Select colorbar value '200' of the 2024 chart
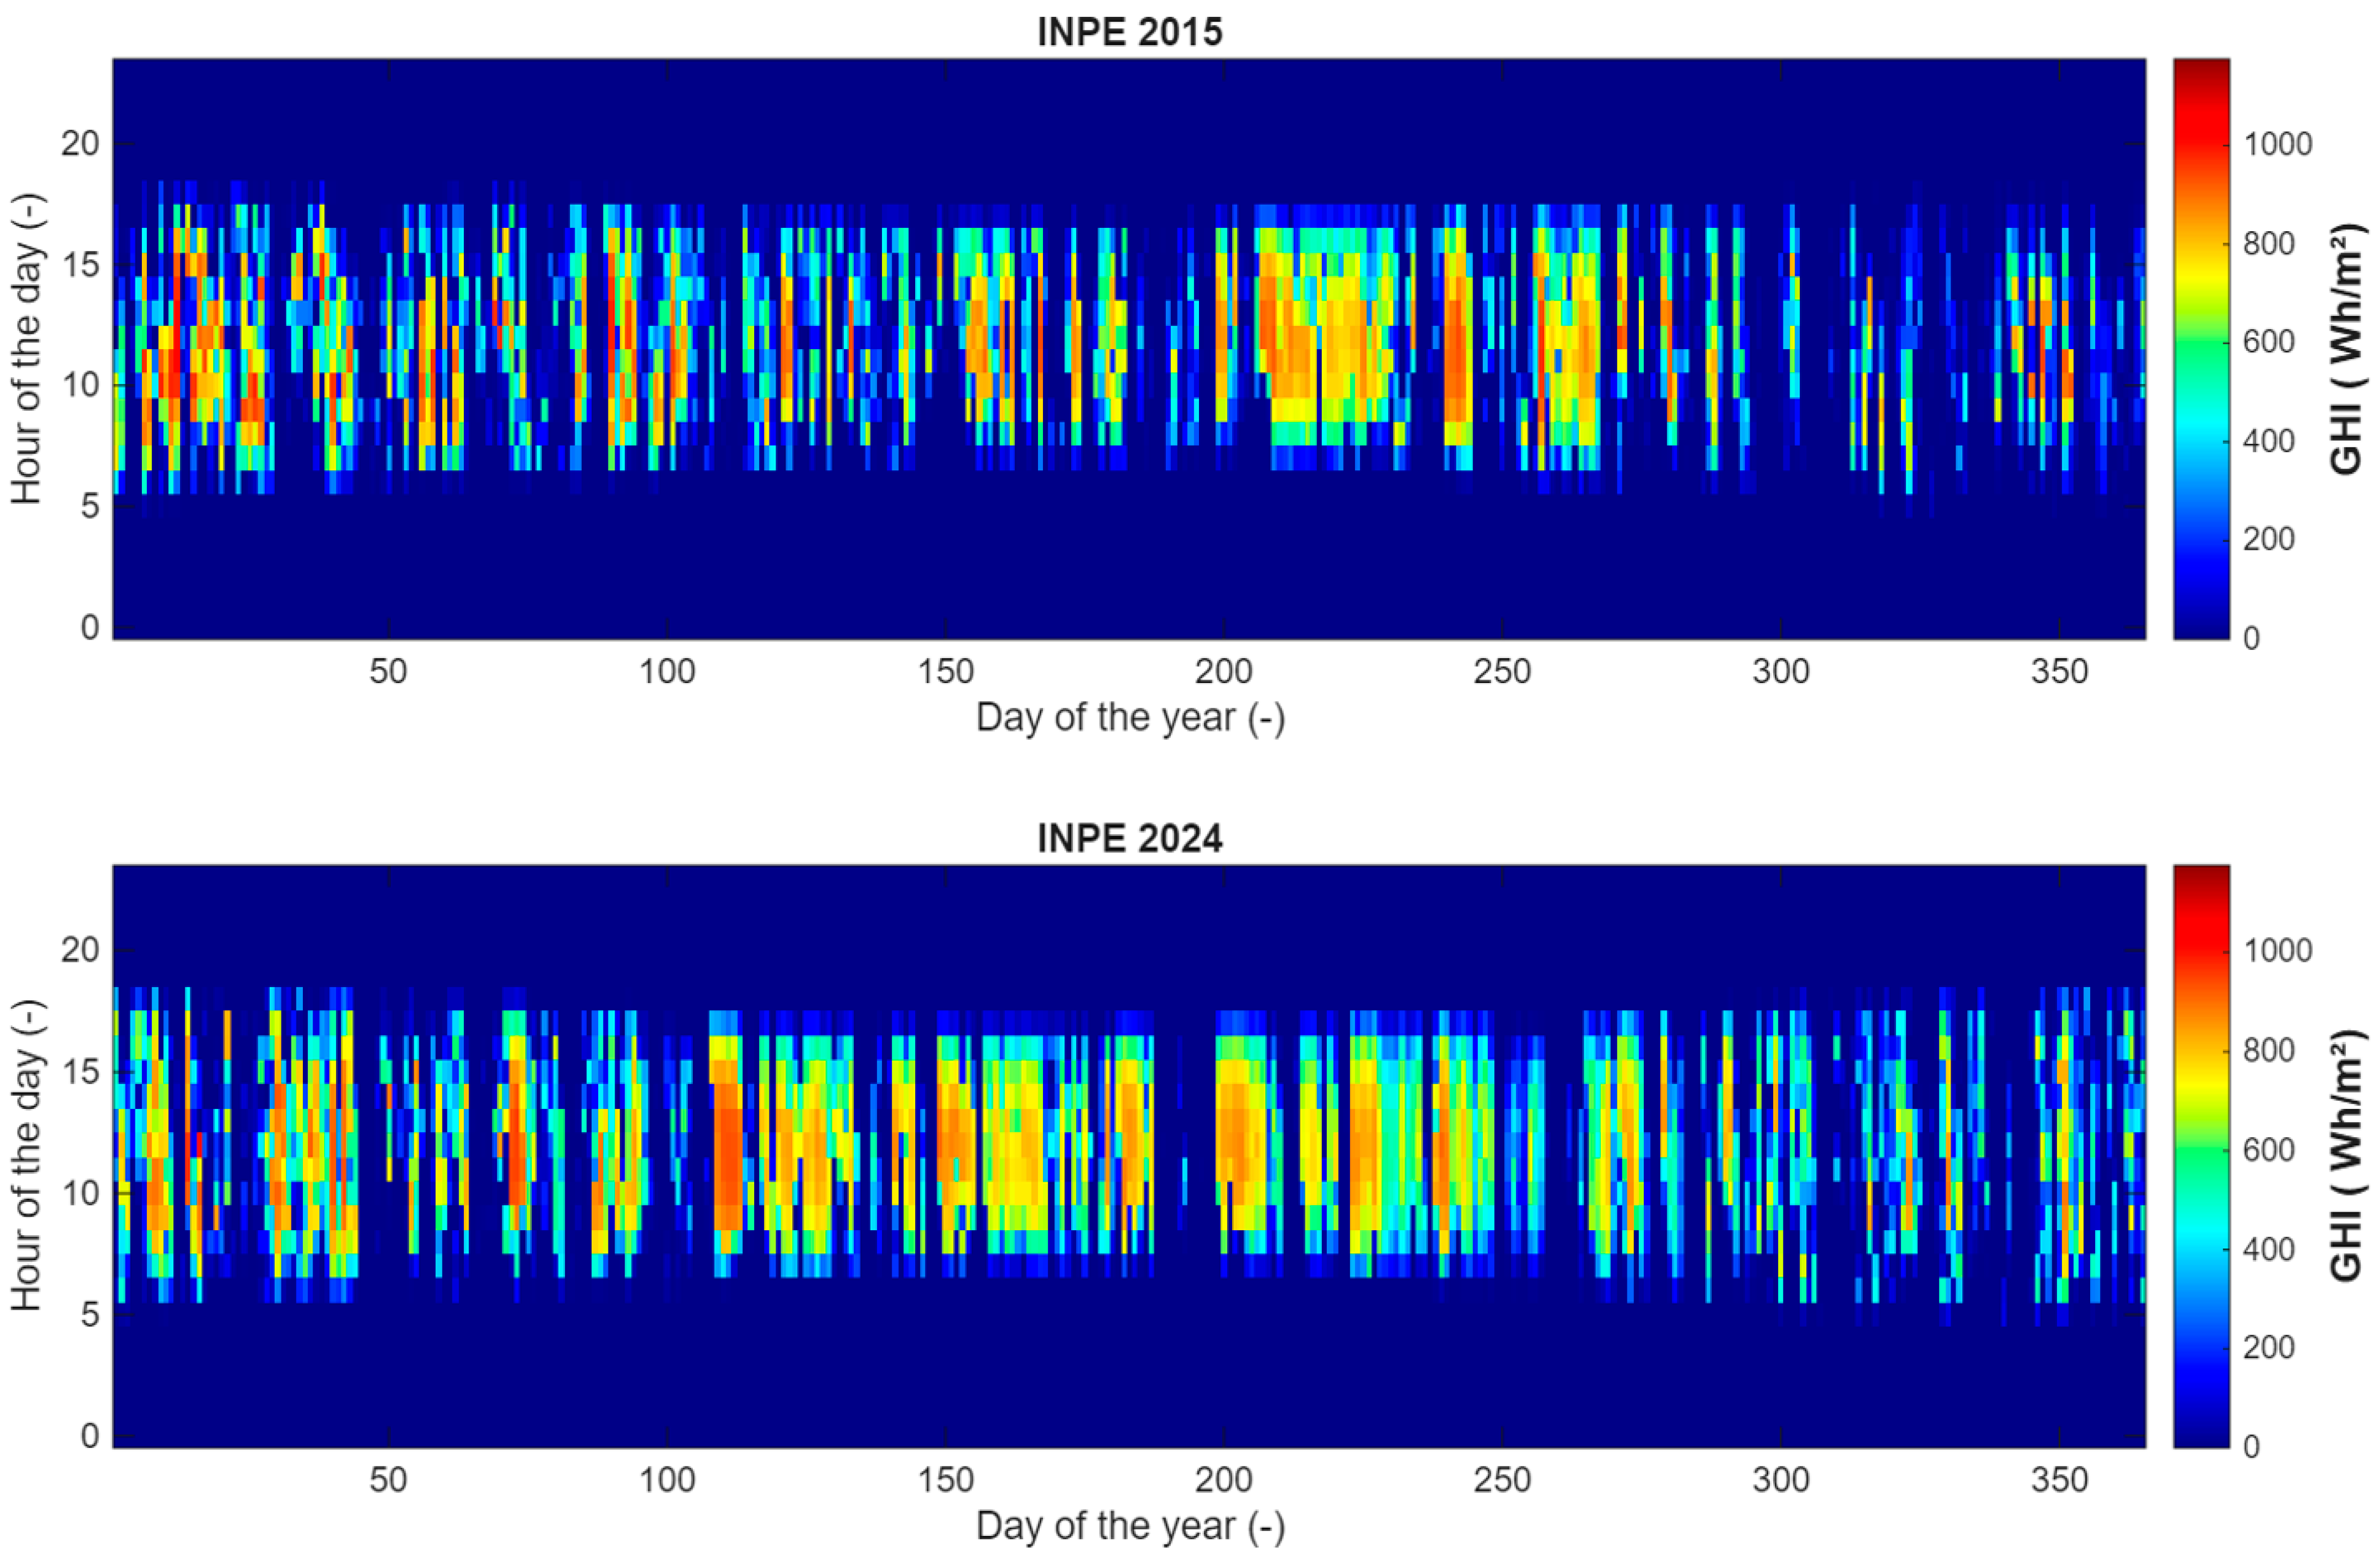The height and width of the screenshot is (1562, 2380). tap(2269, 1347)
